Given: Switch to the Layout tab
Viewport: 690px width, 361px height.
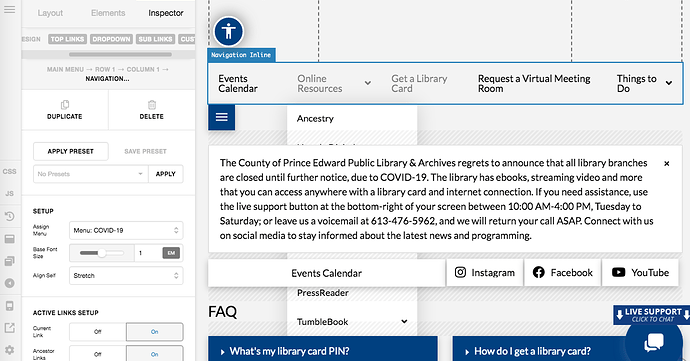Looking at the screenshot, I should click(x=50, y=13).
